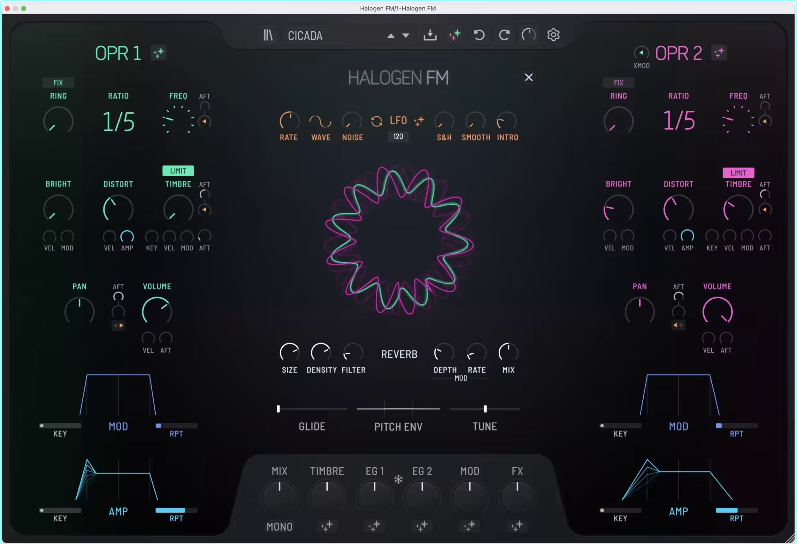This screenshot has height=544, width=797.
Task: Open settings gear icon
Action: tap(554, 35)
